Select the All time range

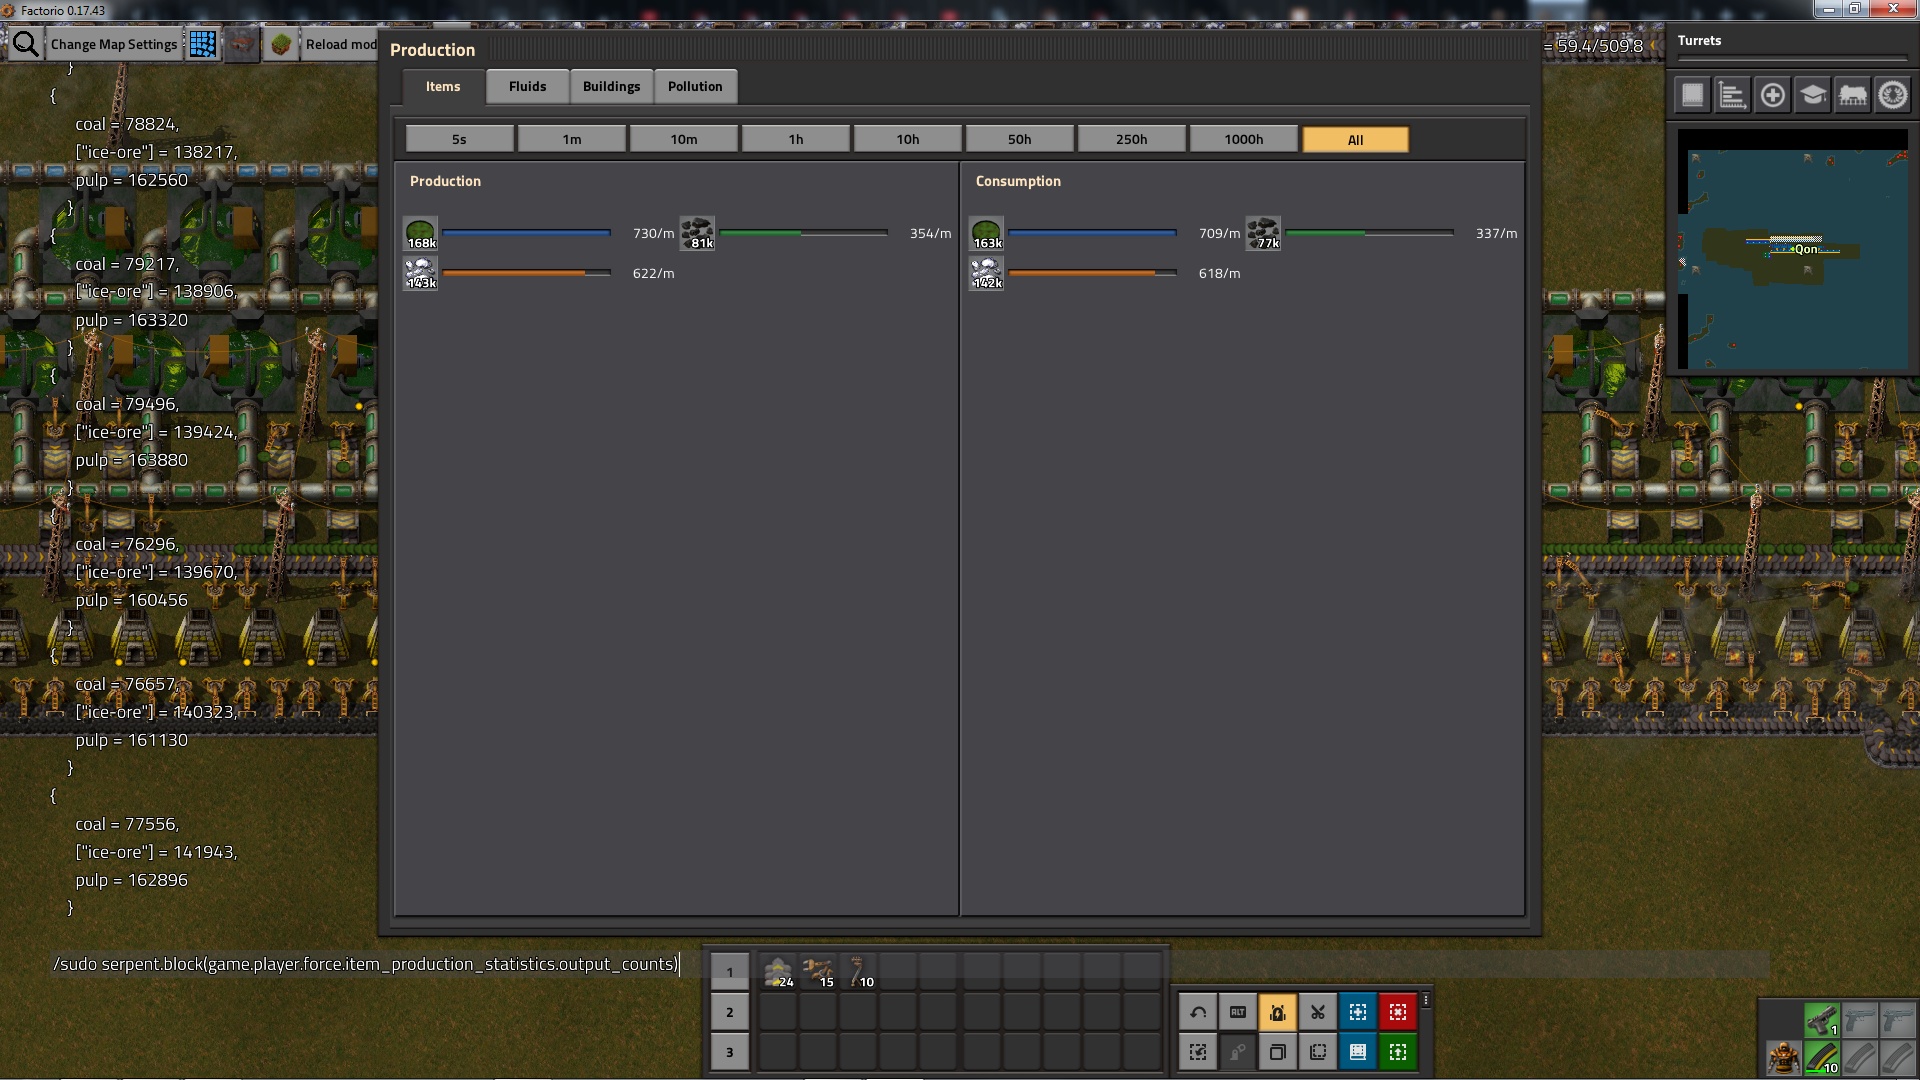[x=1356, y=139]
